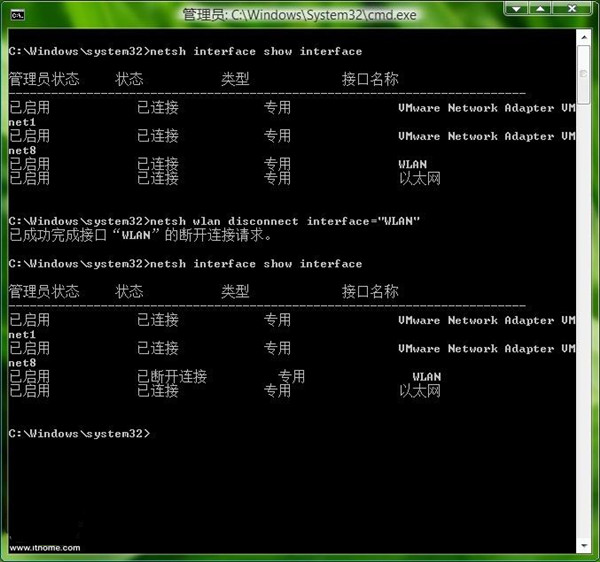Click the 类型 header in the first table
Image resolution: width=600 pixels, height=562 pixels.
tap(235, 79)
